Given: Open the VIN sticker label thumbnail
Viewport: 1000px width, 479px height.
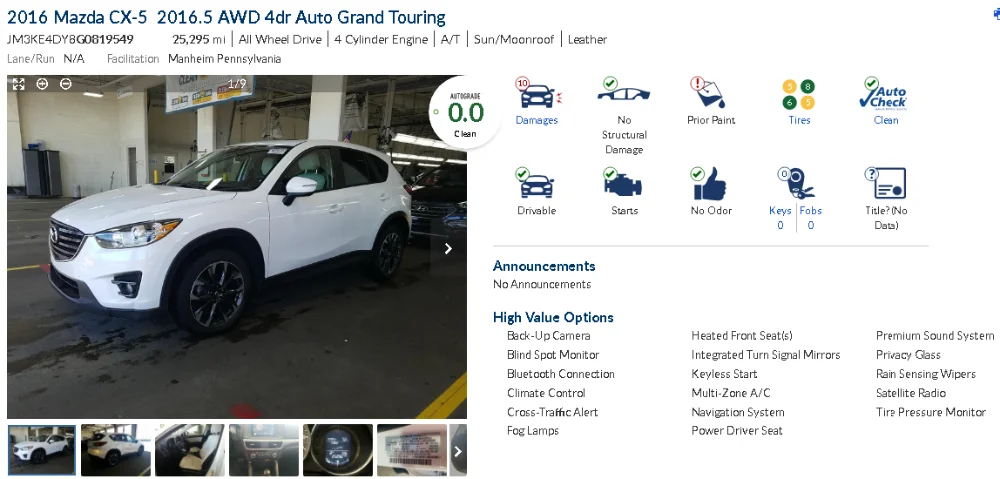Looking at the screenshot, I should tap(412, 450).
